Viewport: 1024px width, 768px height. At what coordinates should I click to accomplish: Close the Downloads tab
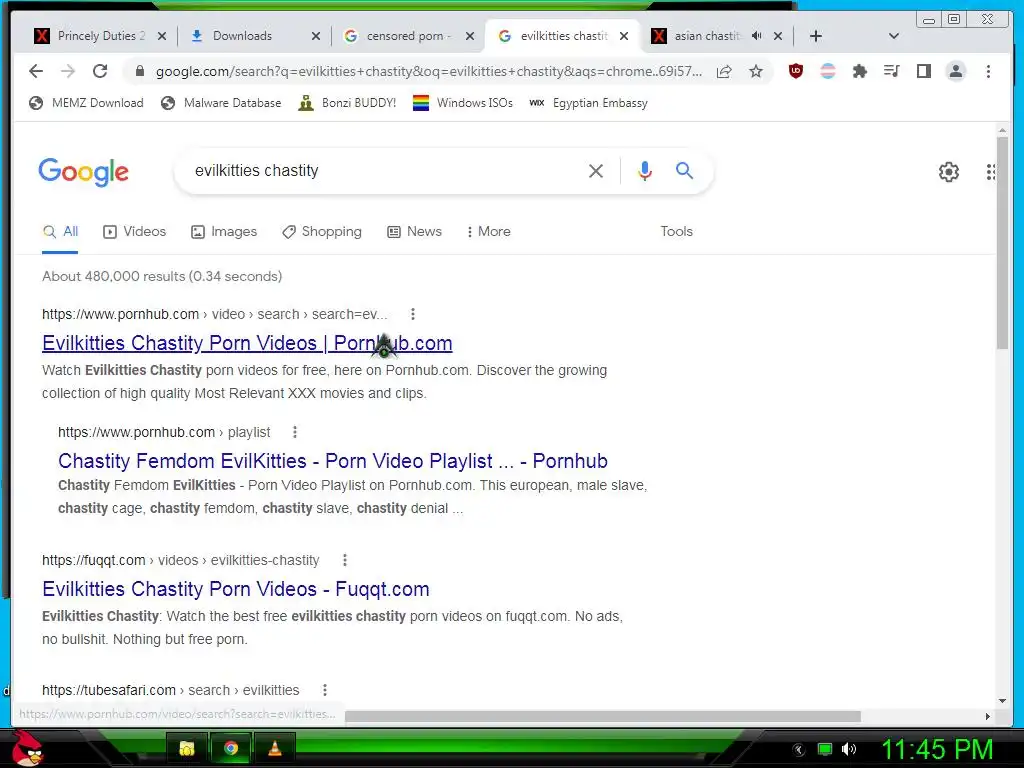316,36
